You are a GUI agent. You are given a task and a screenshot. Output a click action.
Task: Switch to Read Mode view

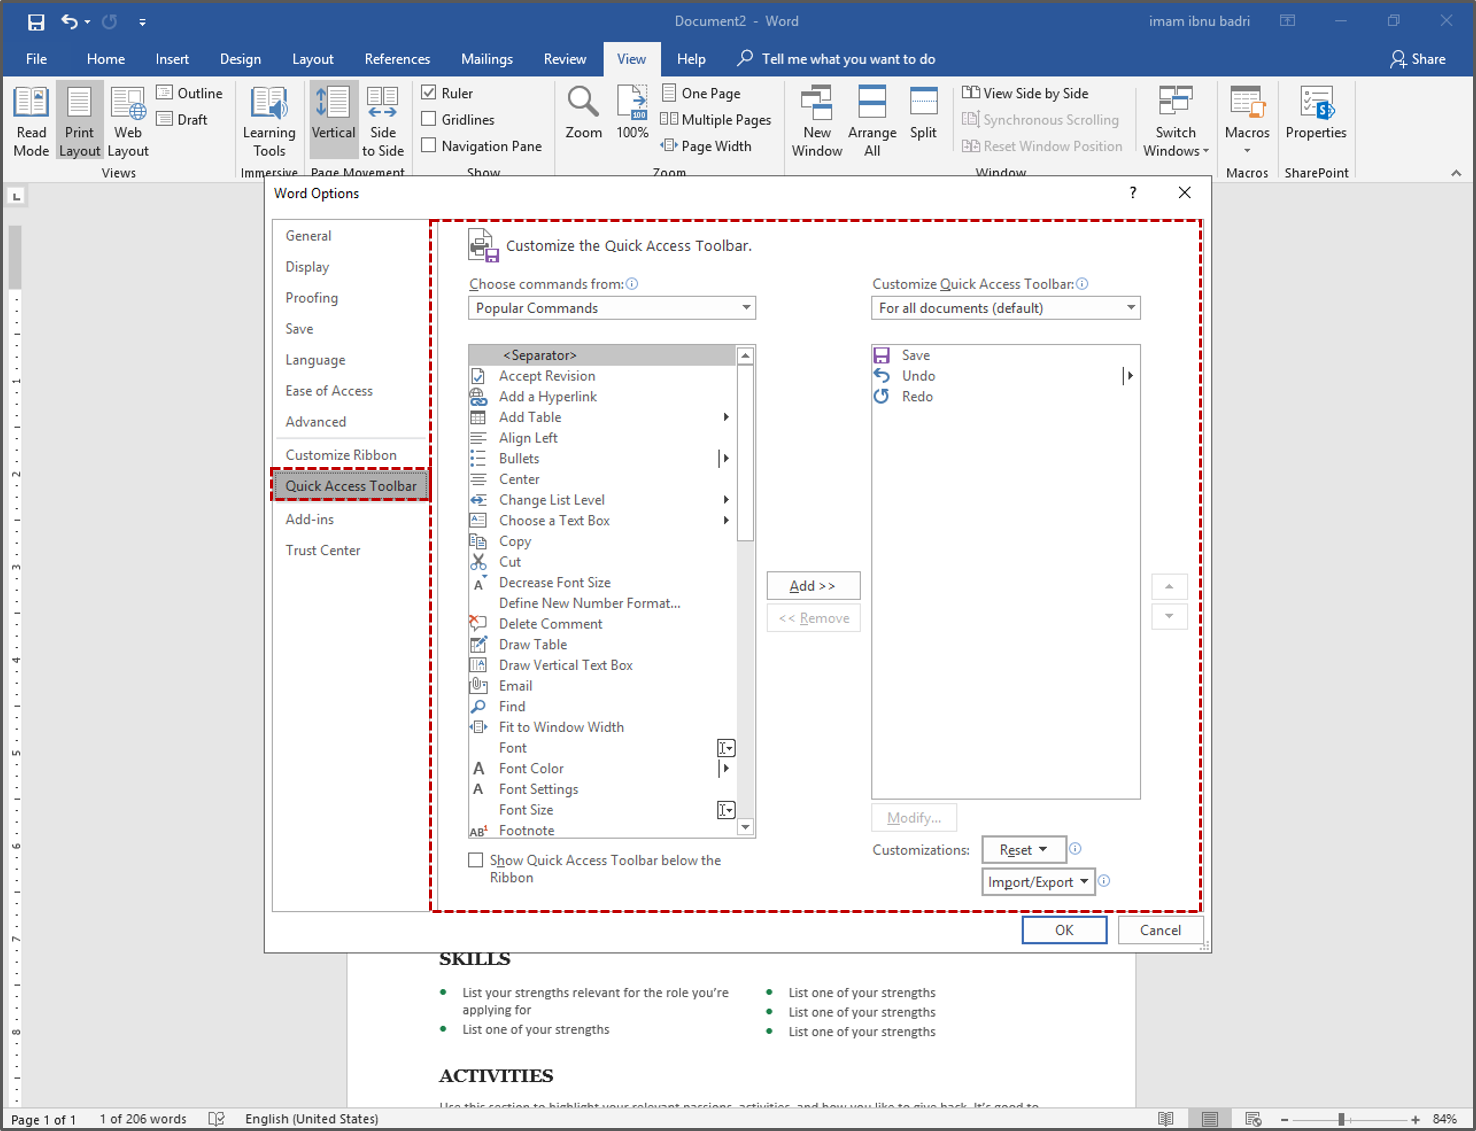[31, 121]
